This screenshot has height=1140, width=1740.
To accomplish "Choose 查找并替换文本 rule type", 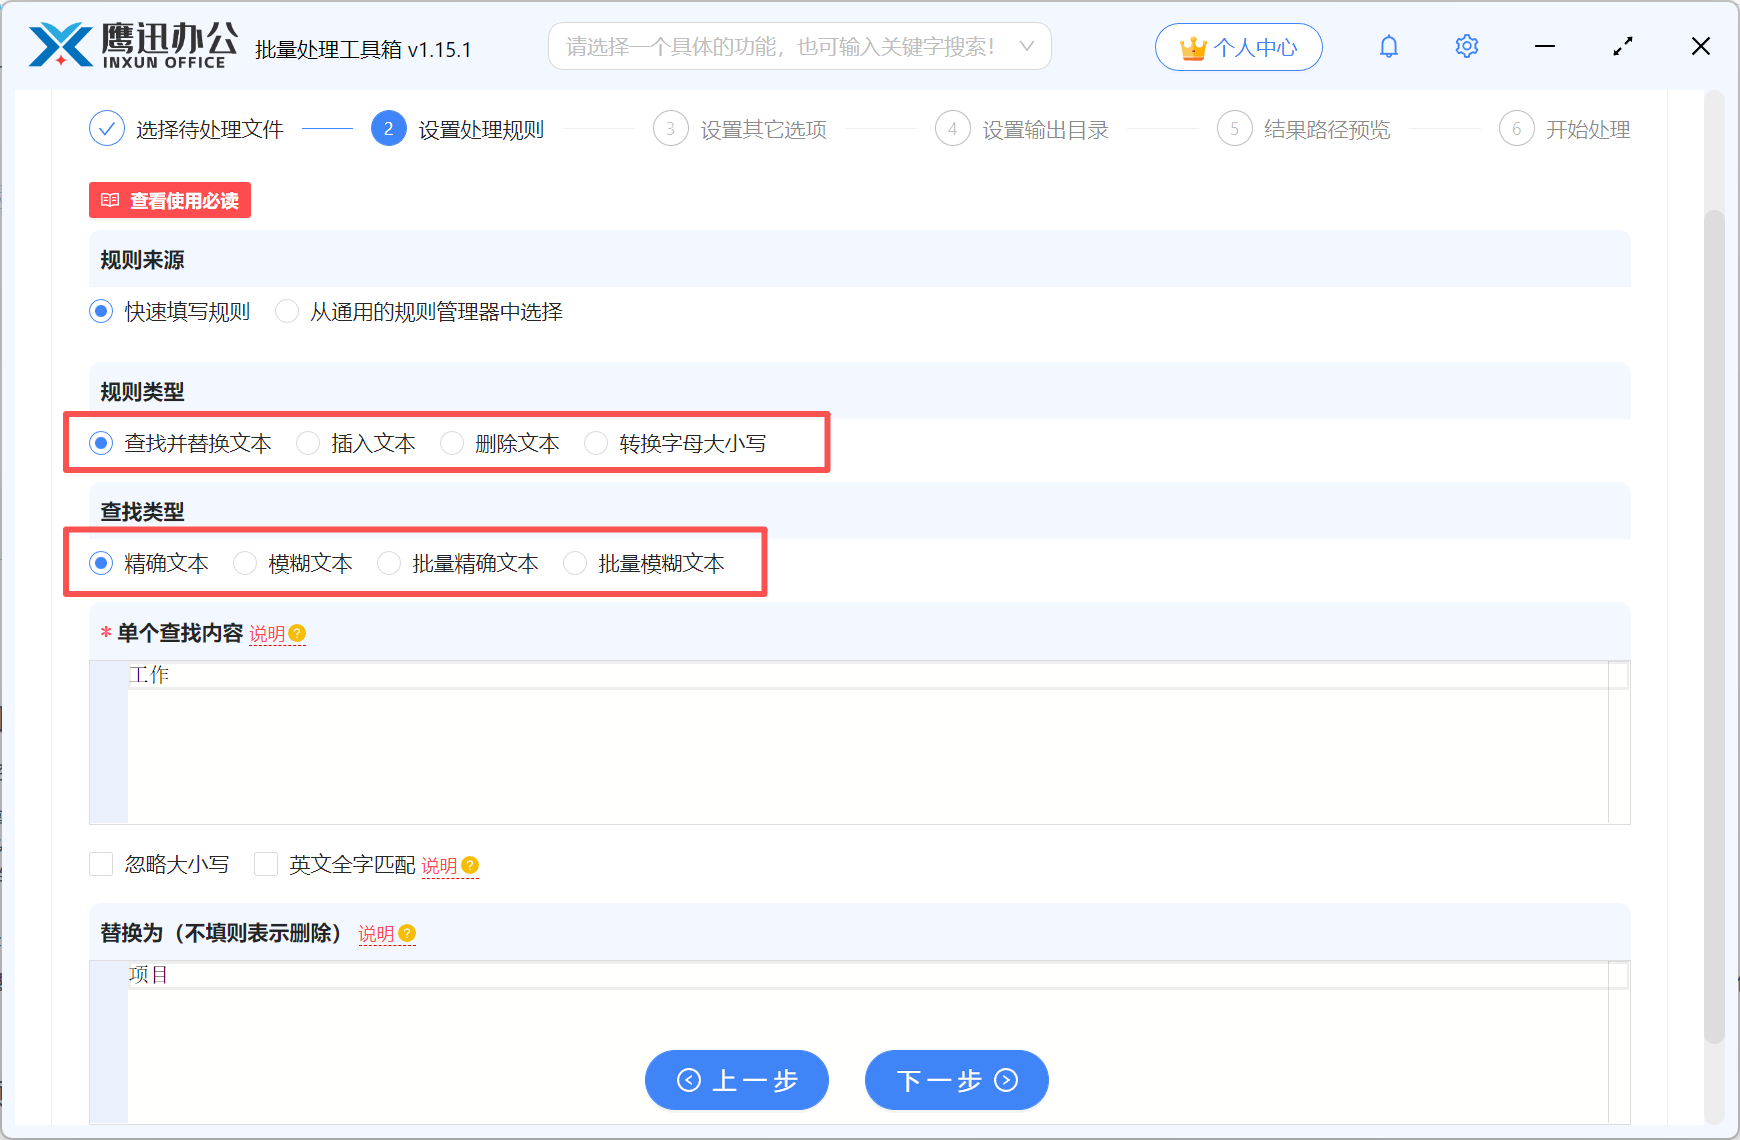I will point(101,443).
